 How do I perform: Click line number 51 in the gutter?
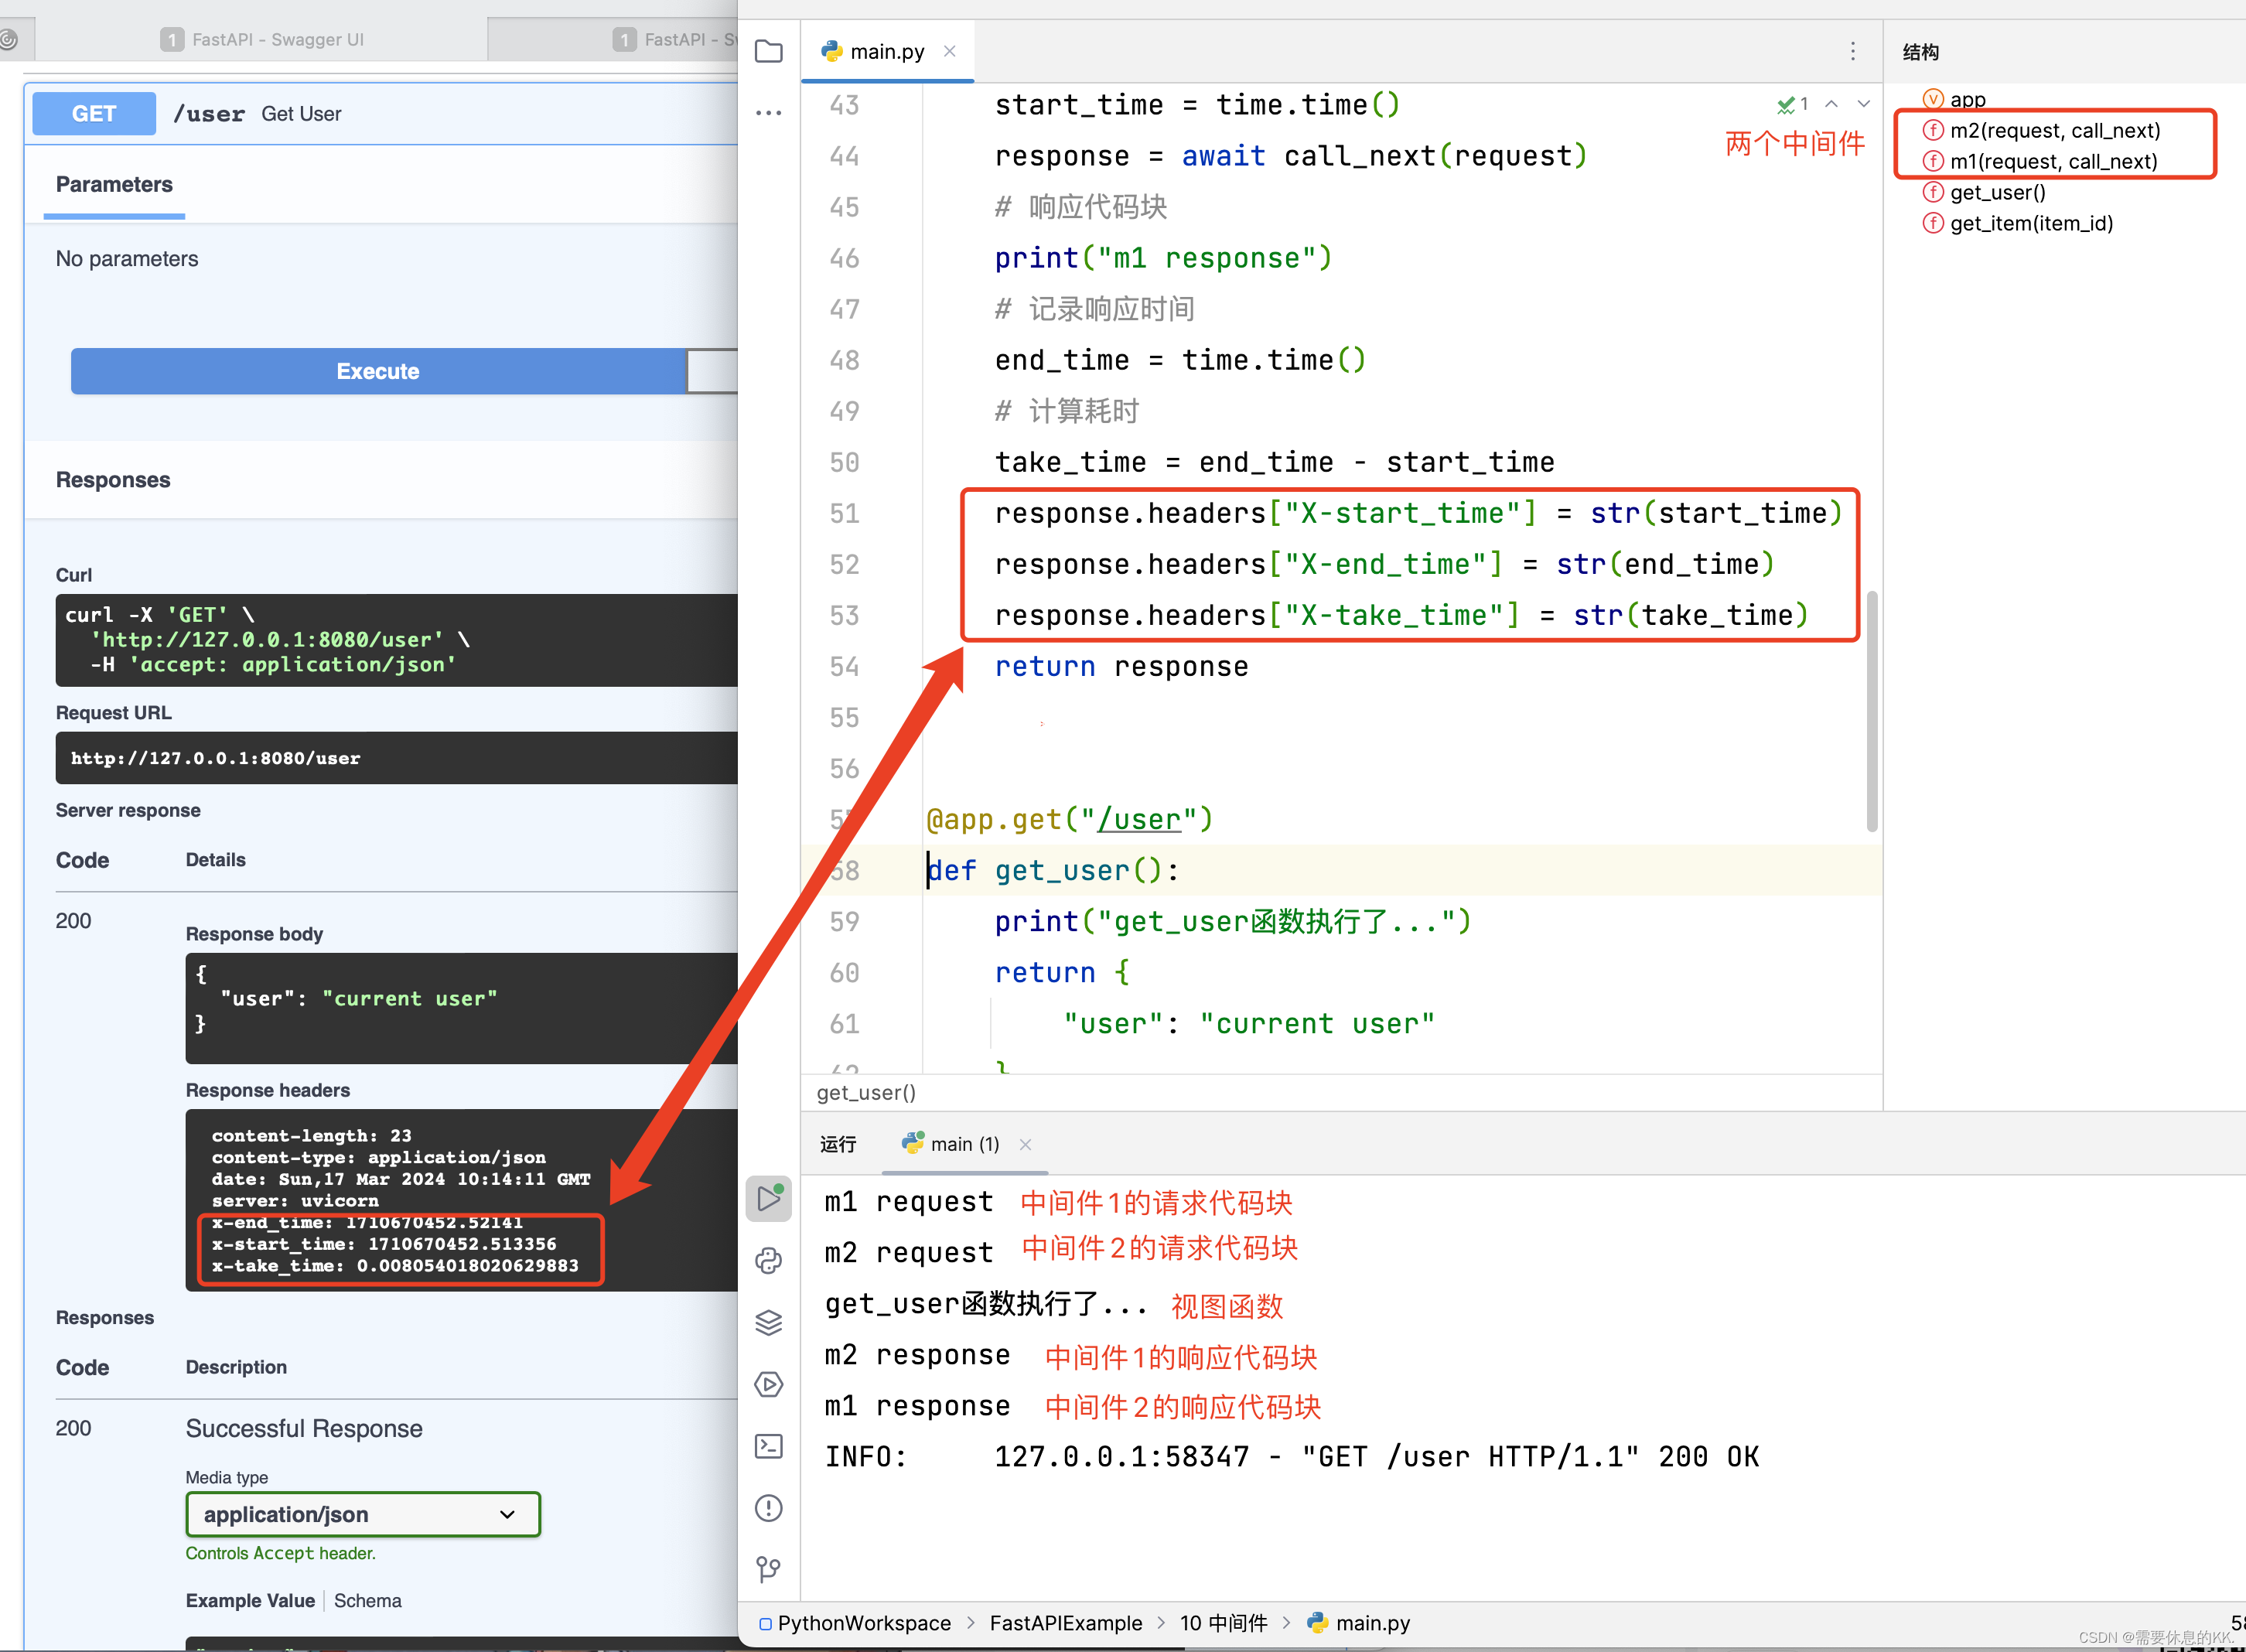click(x=844, y=514)
